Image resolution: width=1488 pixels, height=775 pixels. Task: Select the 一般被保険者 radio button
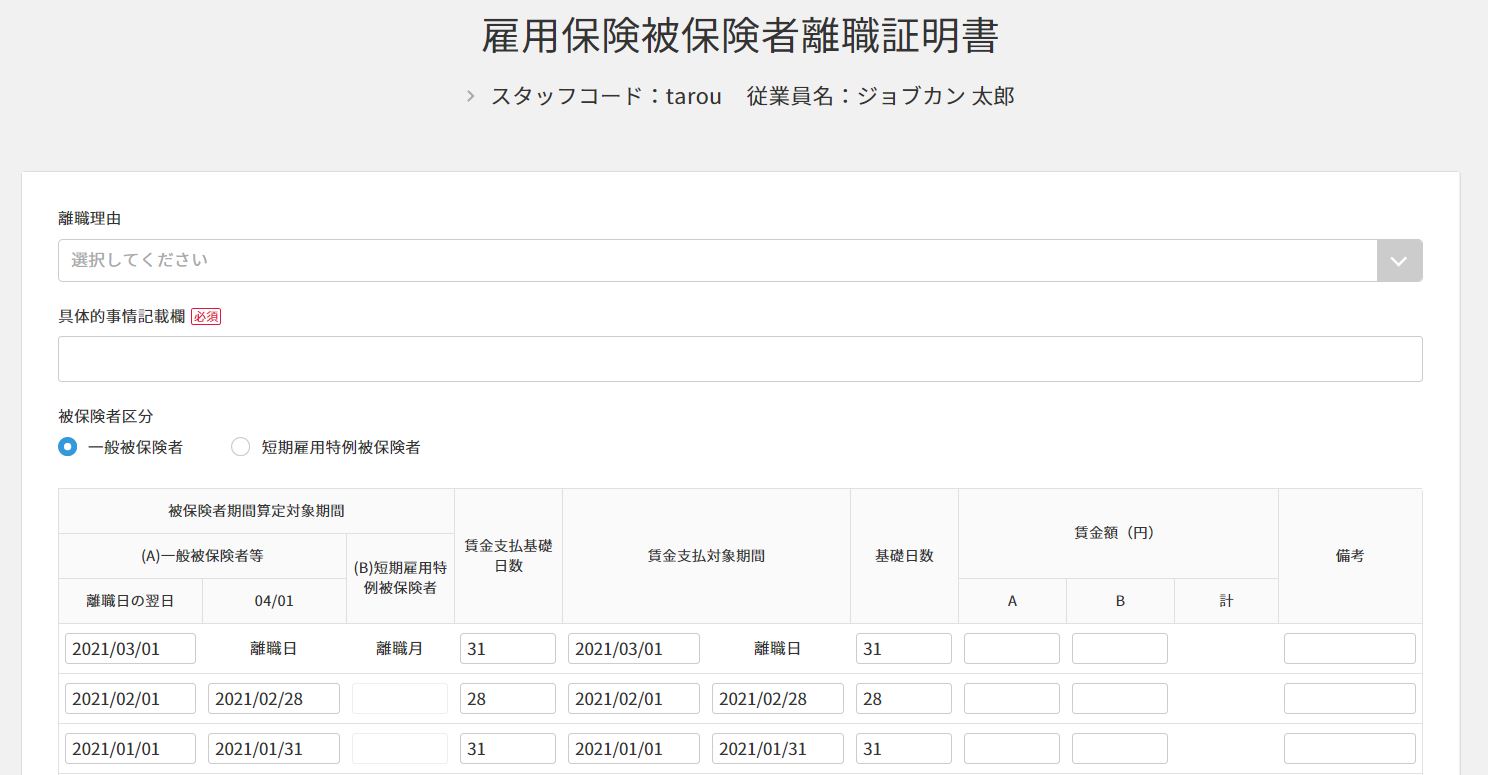click(68, 448)
